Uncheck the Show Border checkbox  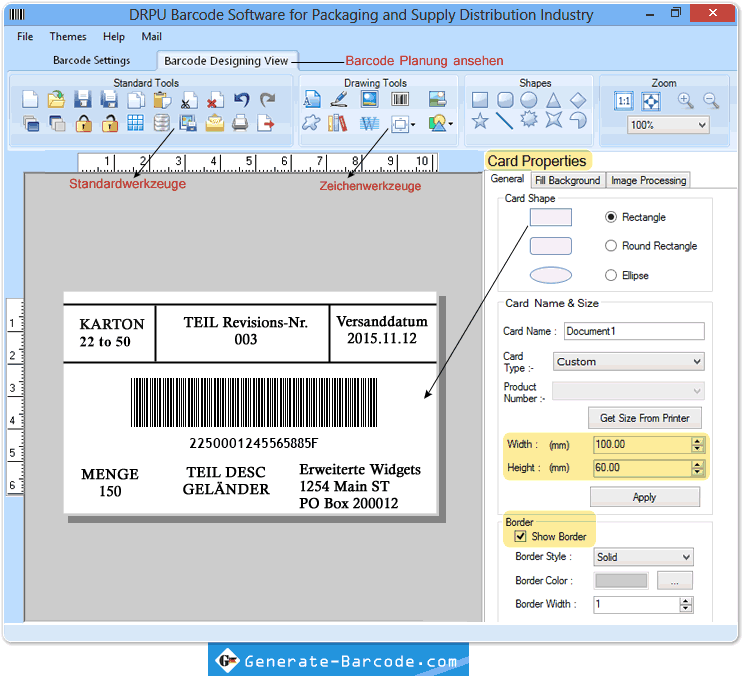pos(521,537)
